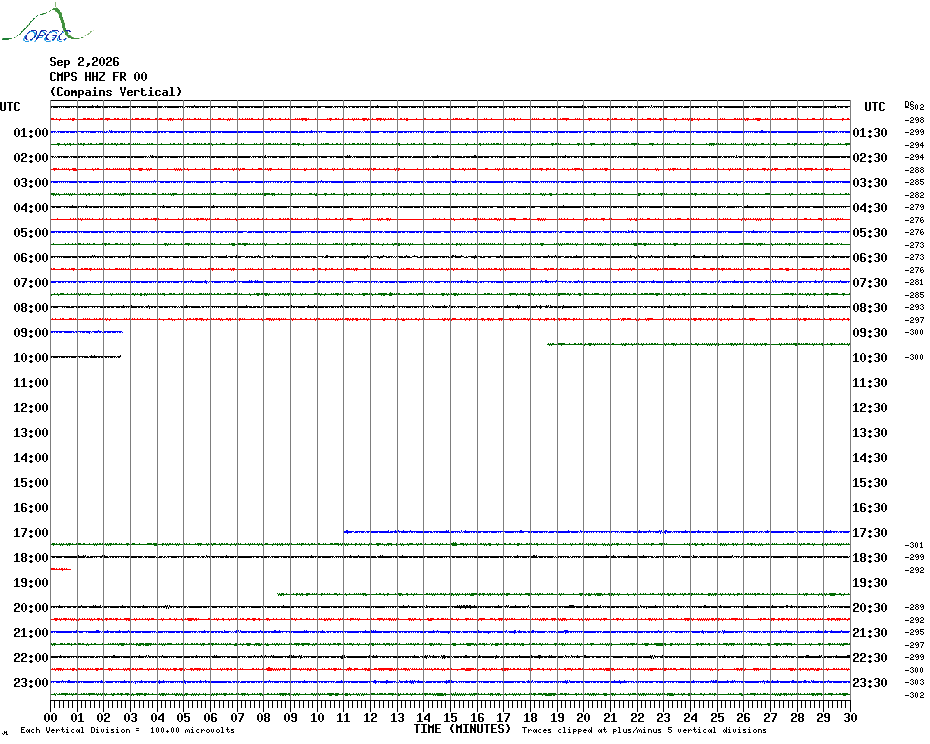
Task: Click the Traces clipped footer note
Action: click(644, 730)
